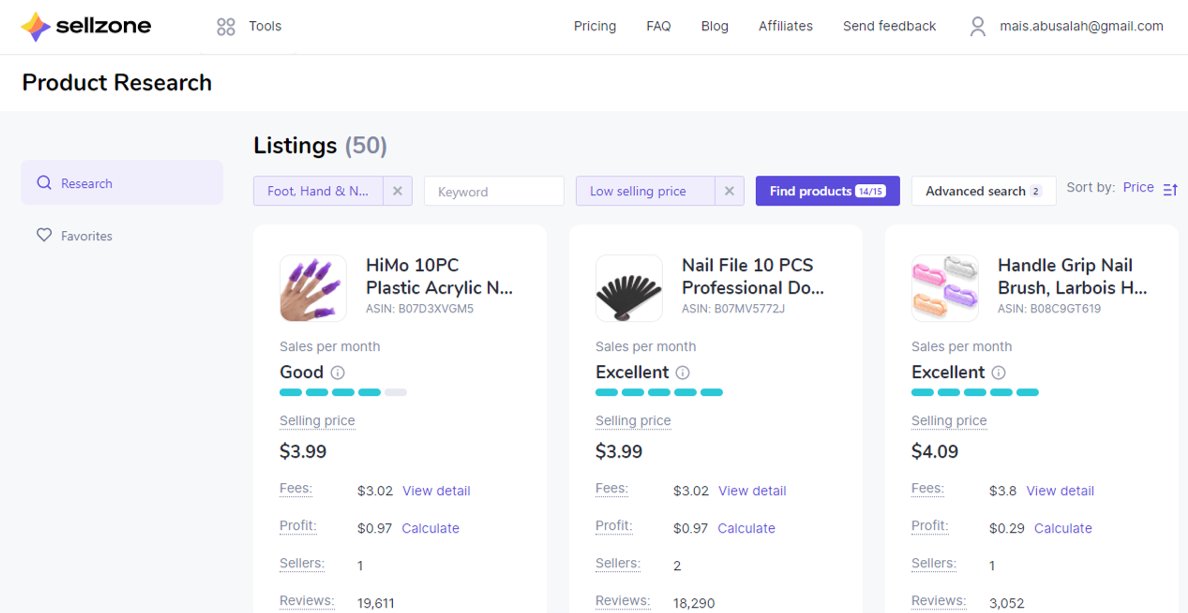Open Handle Grip Nail Brush, Larbois title

pyautogui.click(x=1072, y=277)
